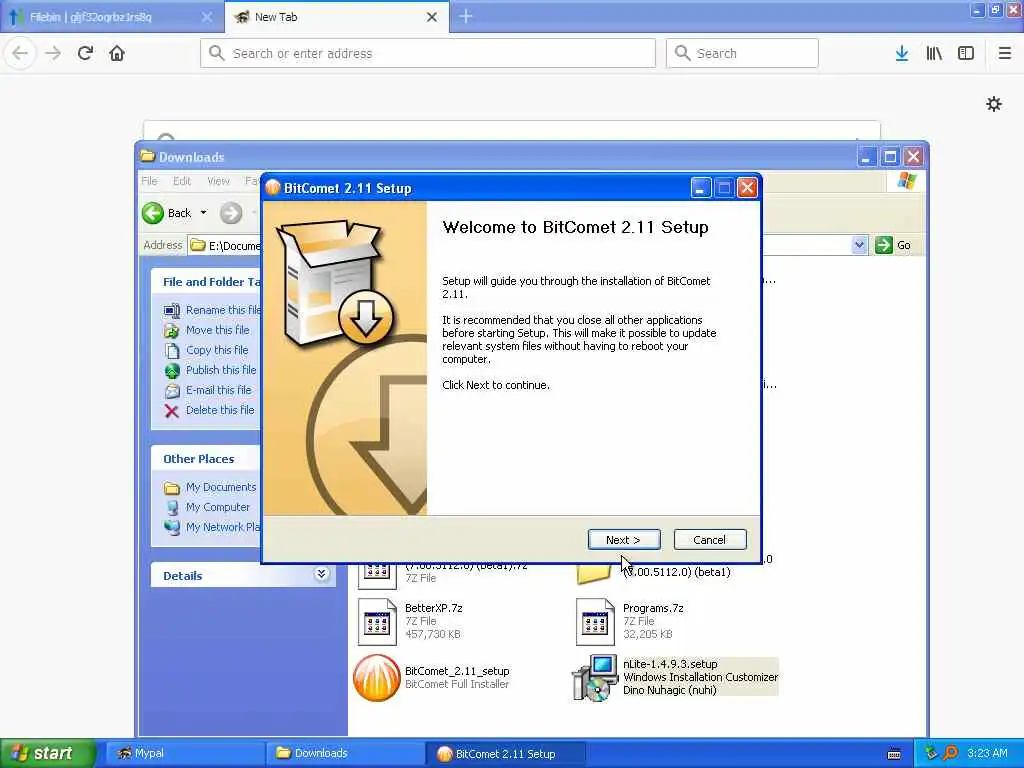
Task: Select the BetterXP.7z file icon
Action: [x=377, y=621]
